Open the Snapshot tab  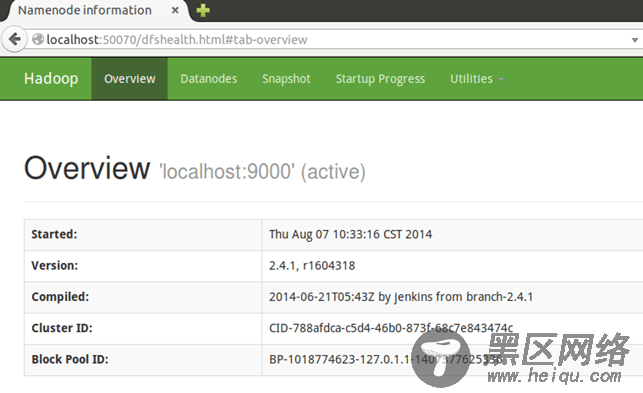coord(286,79)
